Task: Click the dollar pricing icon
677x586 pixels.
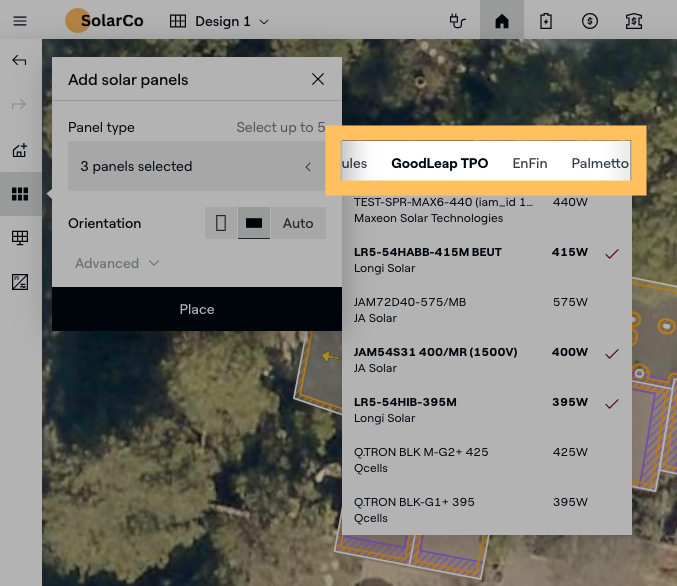Action: (590, 21)
